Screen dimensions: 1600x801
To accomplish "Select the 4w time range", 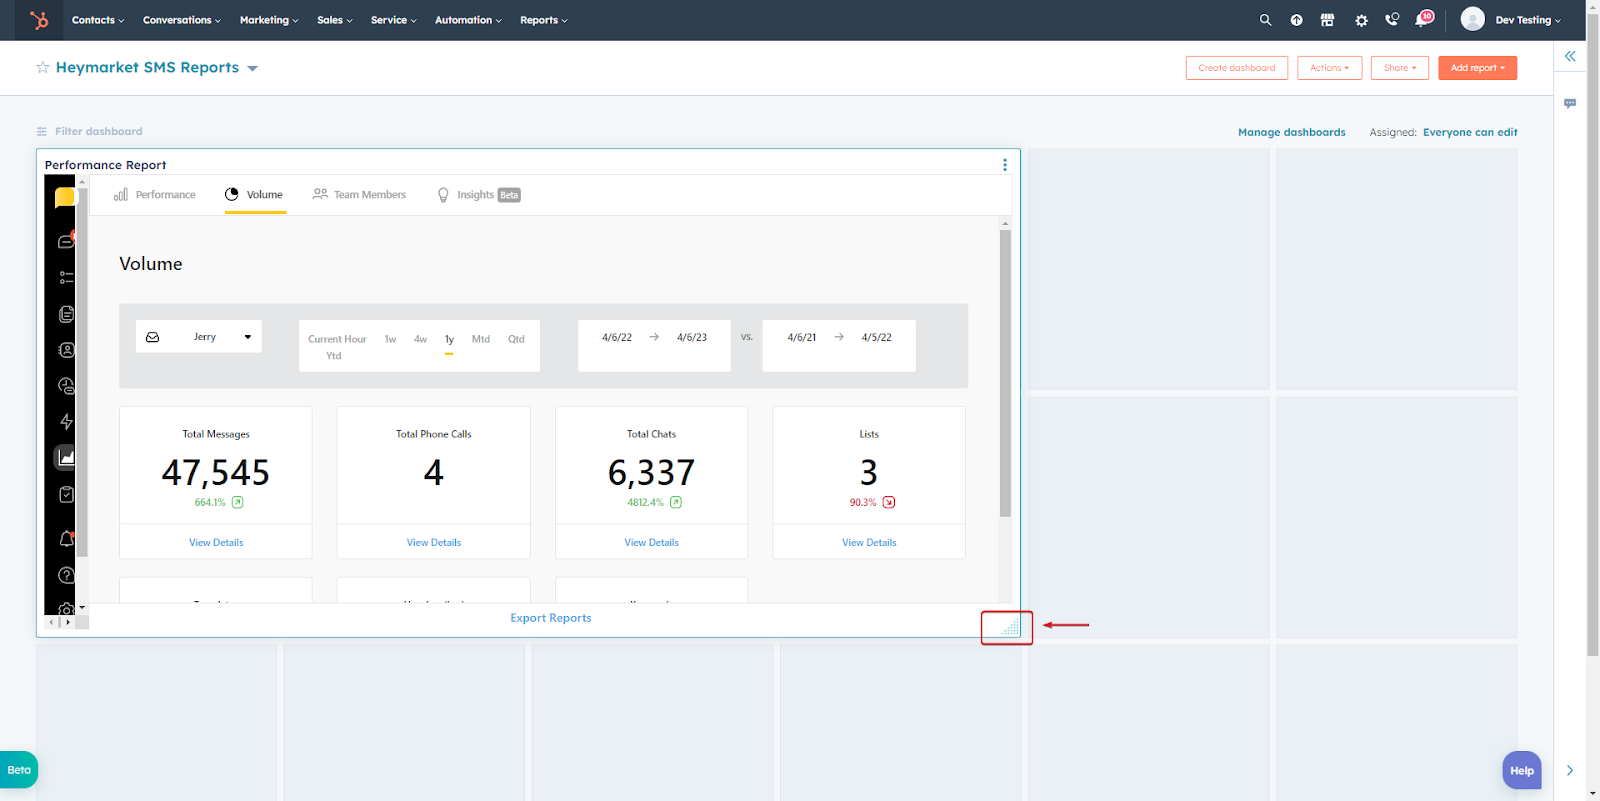I will (420, 339).
